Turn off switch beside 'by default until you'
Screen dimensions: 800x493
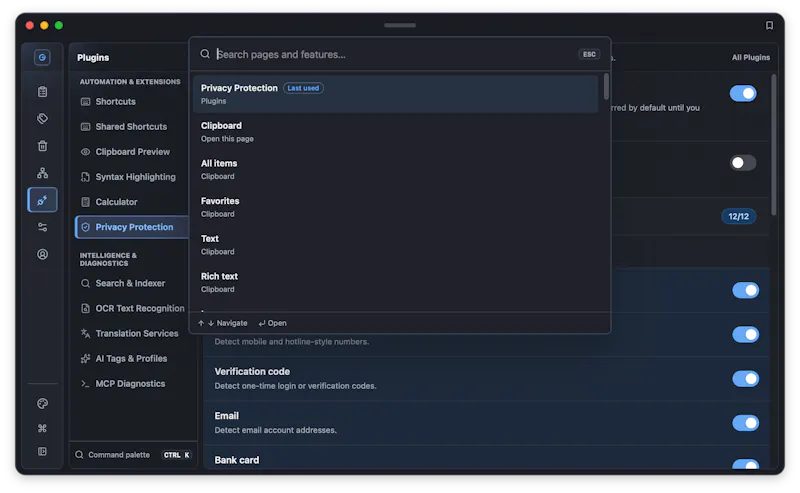coord(743,93)
